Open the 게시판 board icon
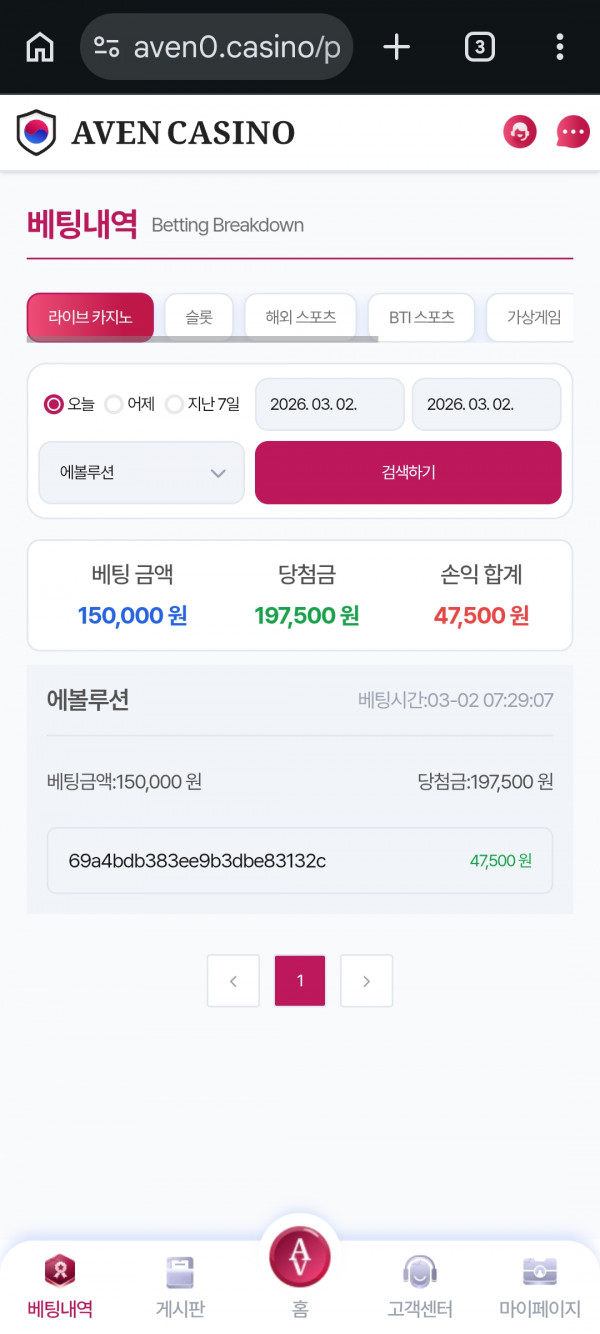 point(179,1285)
